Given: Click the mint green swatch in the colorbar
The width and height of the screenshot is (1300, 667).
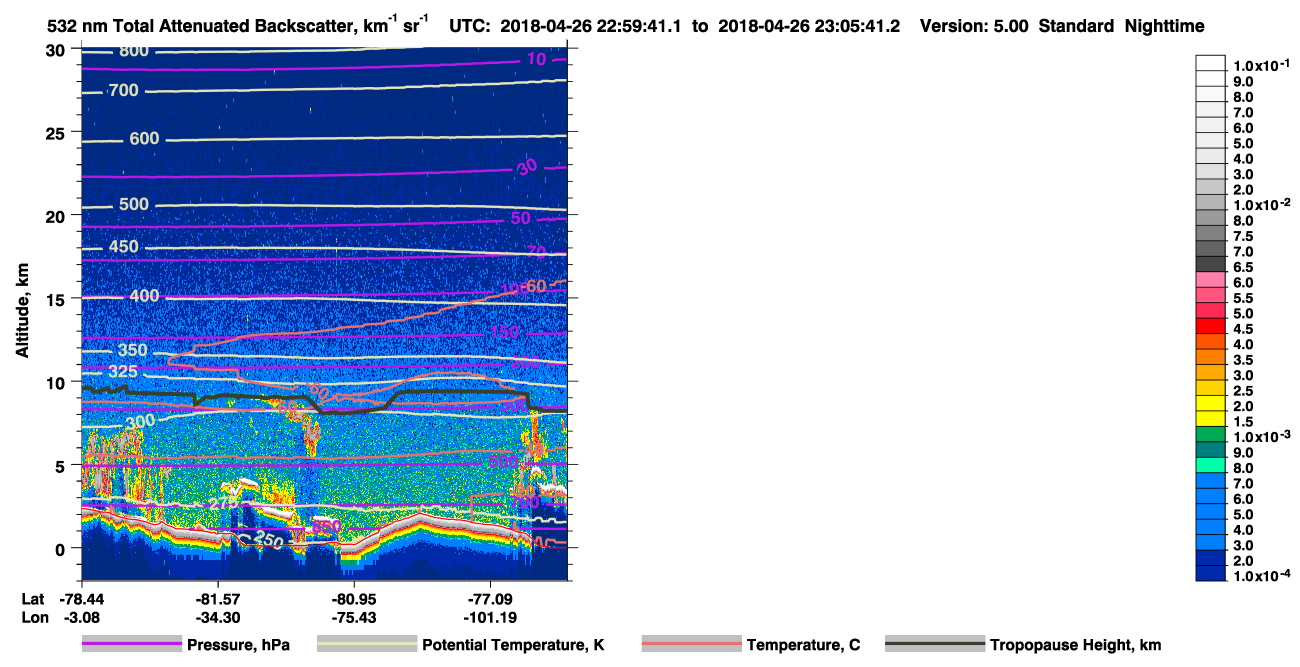Looking at the screenshot, I should 1210,465.
